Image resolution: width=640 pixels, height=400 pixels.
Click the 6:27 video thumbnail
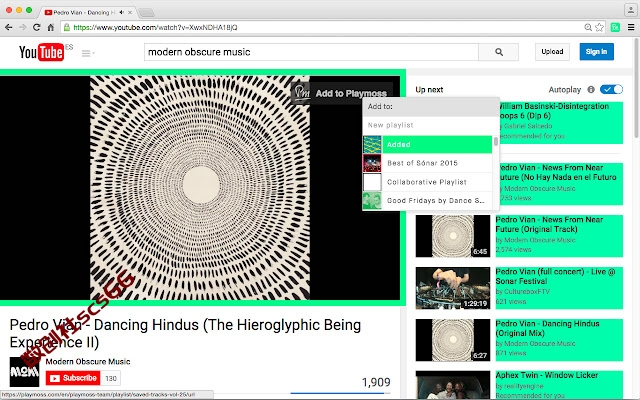pyautogui.click(x=453, y=340)
